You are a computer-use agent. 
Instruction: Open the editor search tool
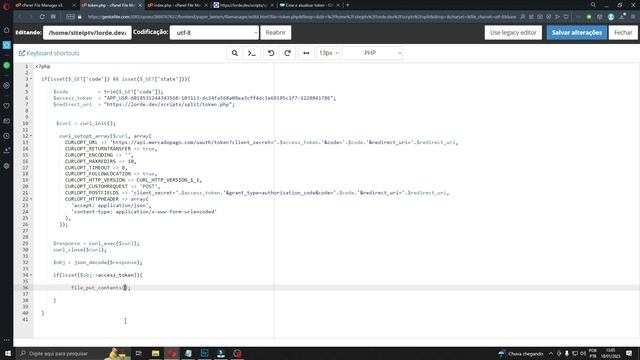coord(235,53)
